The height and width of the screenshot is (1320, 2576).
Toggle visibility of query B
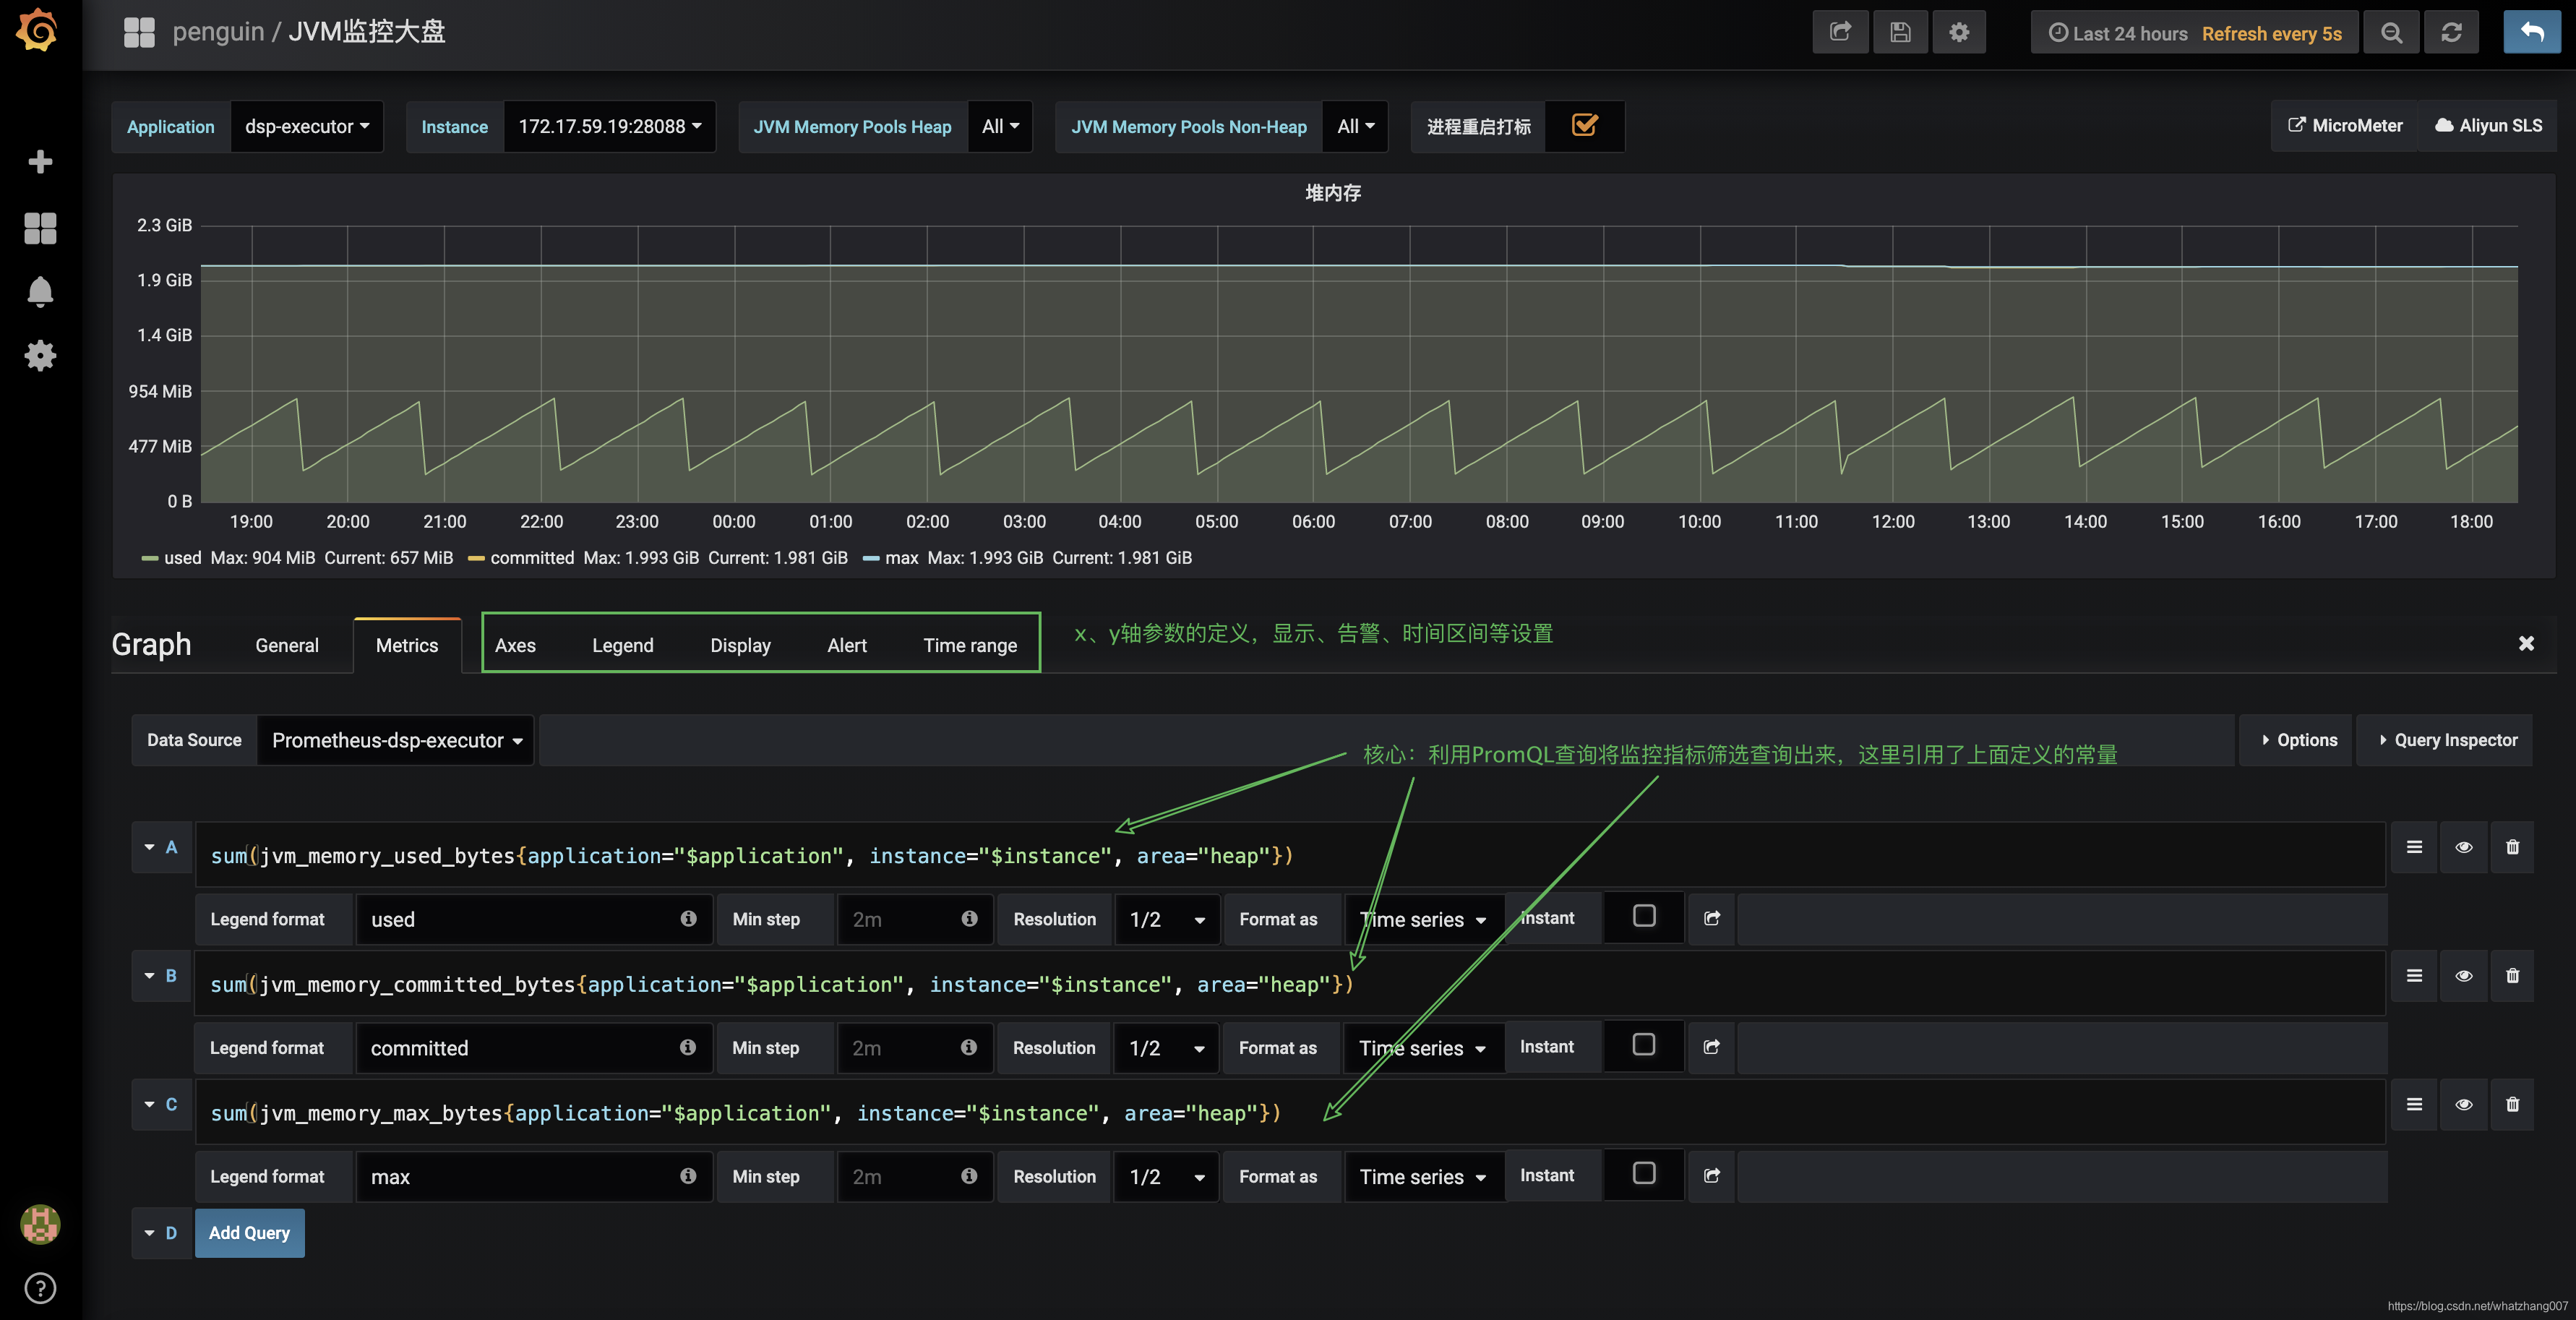pyautogui.click(x=2463, y=976)
